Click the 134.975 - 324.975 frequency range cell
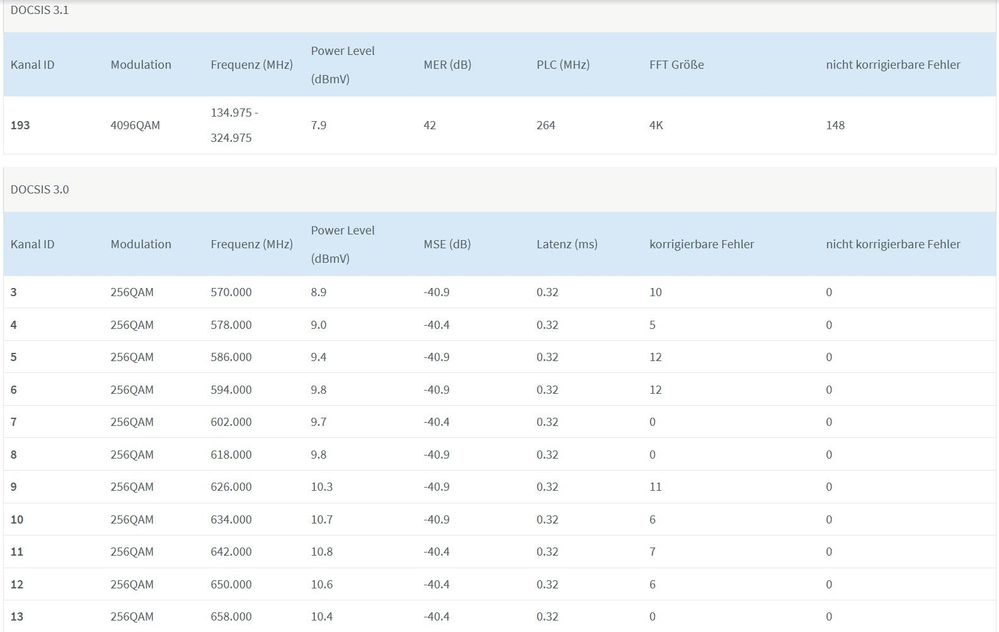 click(x=235, y=125)
